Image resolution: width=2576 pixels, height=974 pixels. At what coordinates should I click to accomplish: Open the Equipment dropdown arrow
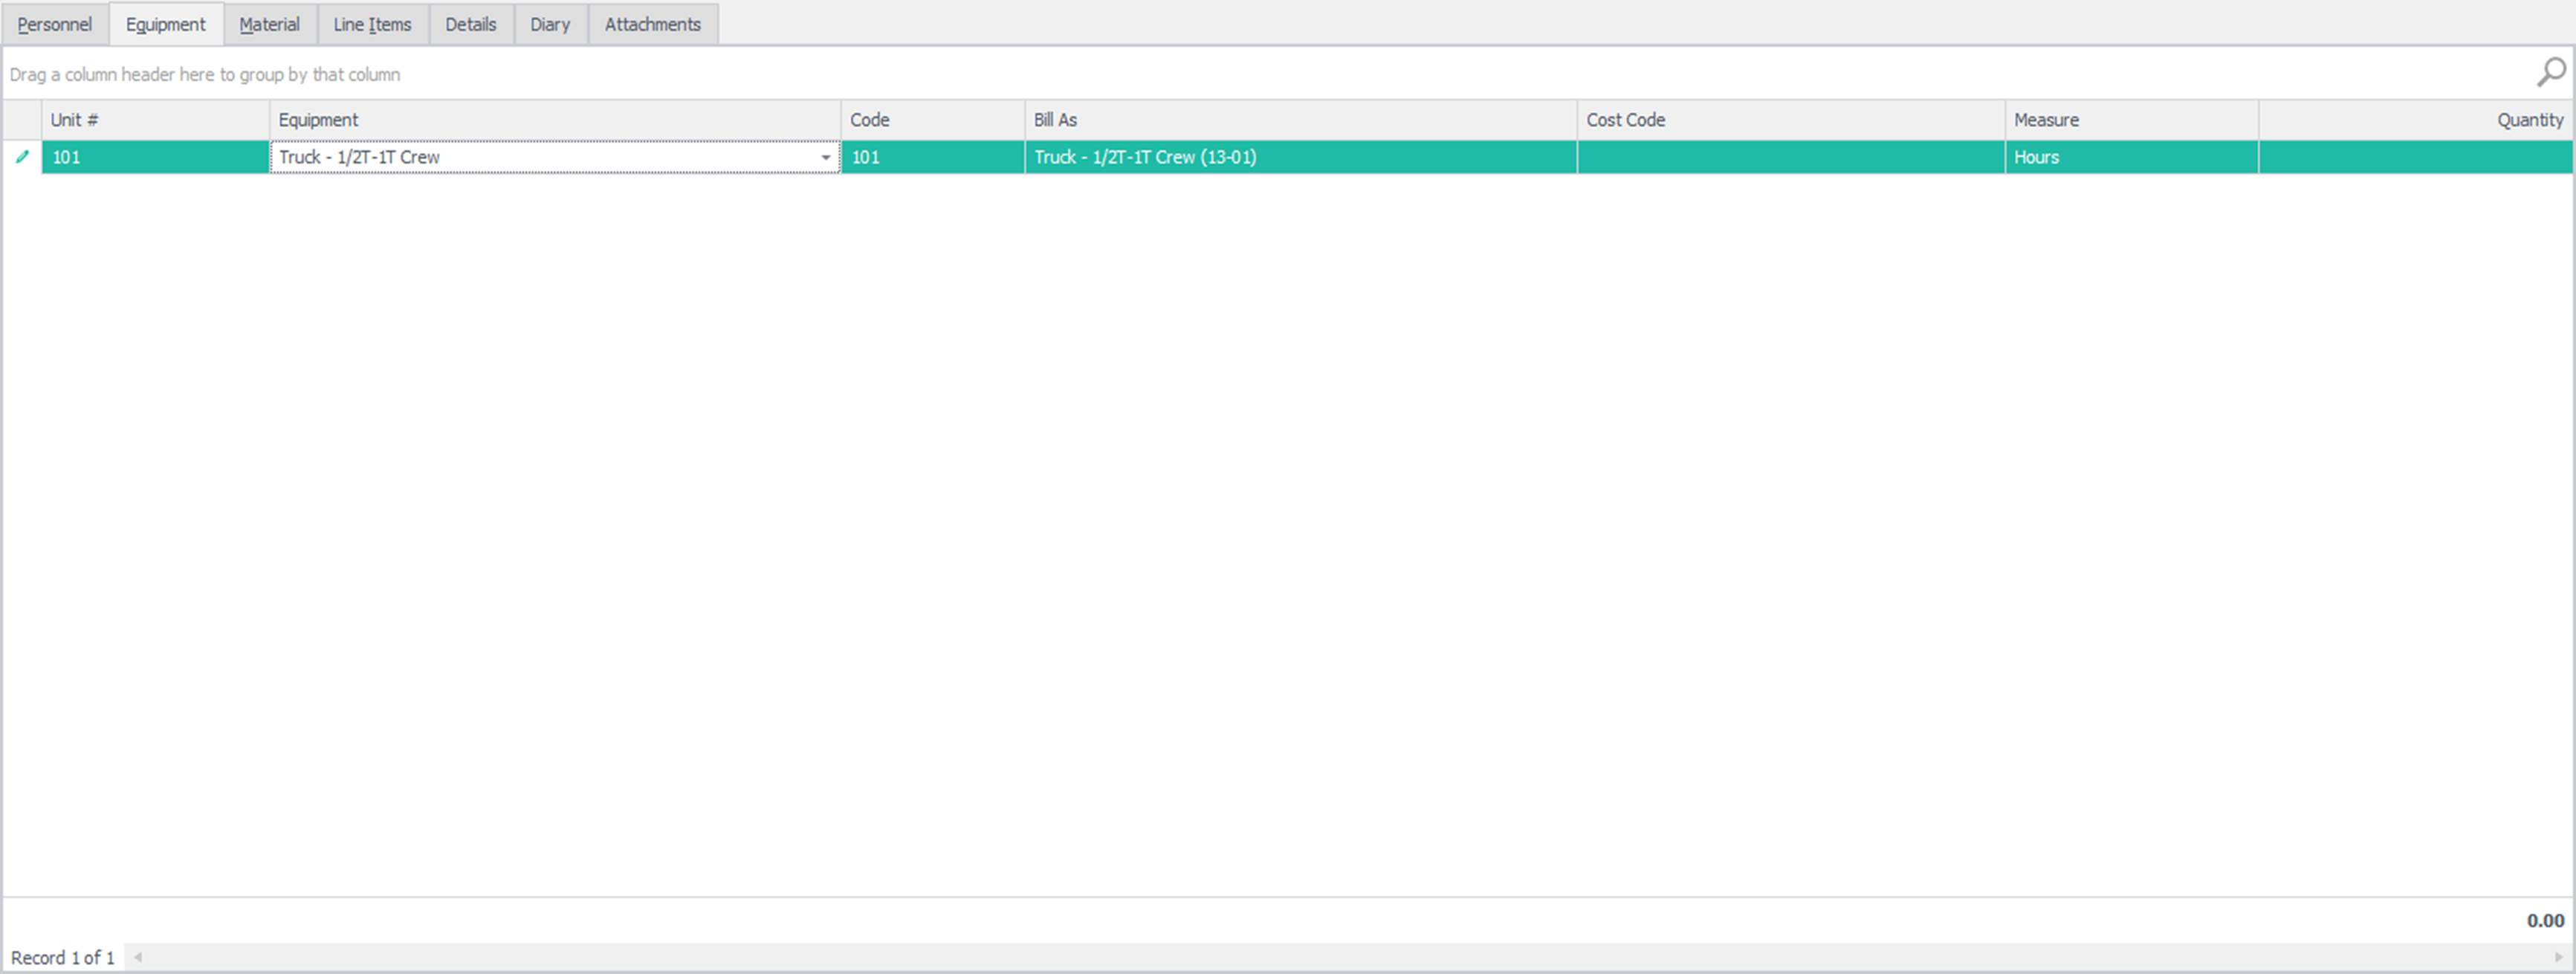tap(826, 157)
